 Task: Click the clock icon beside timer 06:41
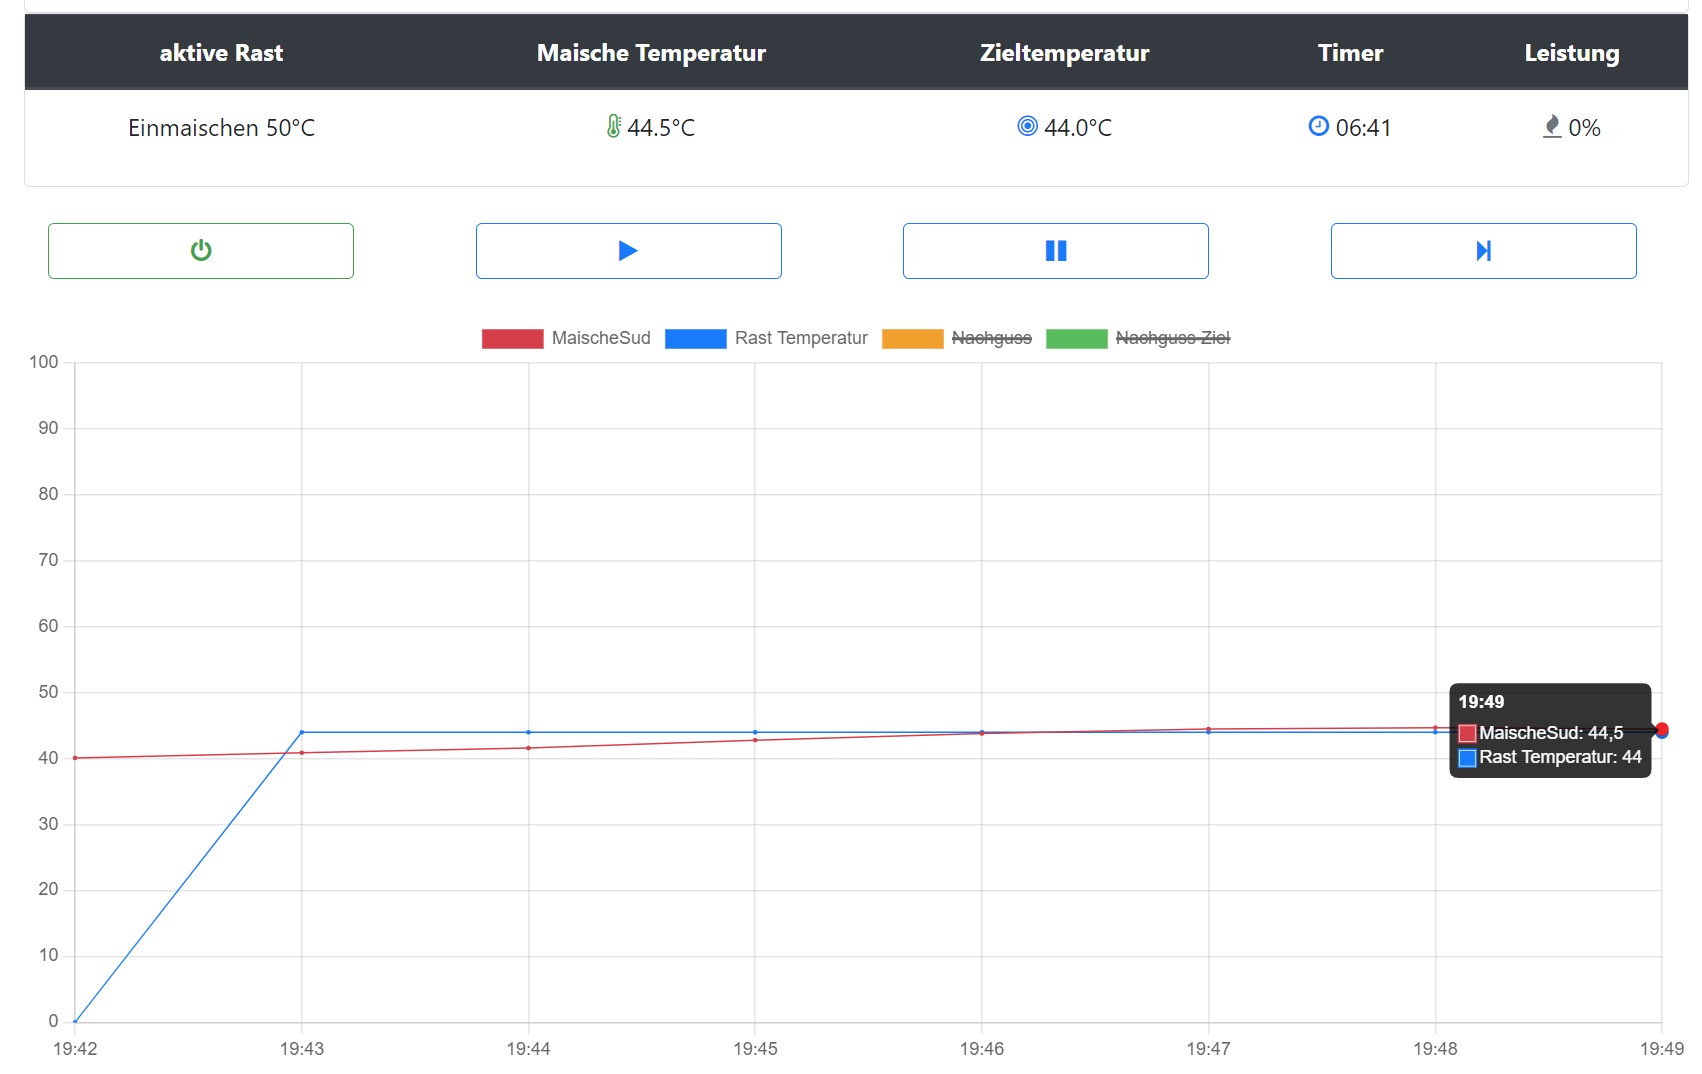tap(1318, 126)
